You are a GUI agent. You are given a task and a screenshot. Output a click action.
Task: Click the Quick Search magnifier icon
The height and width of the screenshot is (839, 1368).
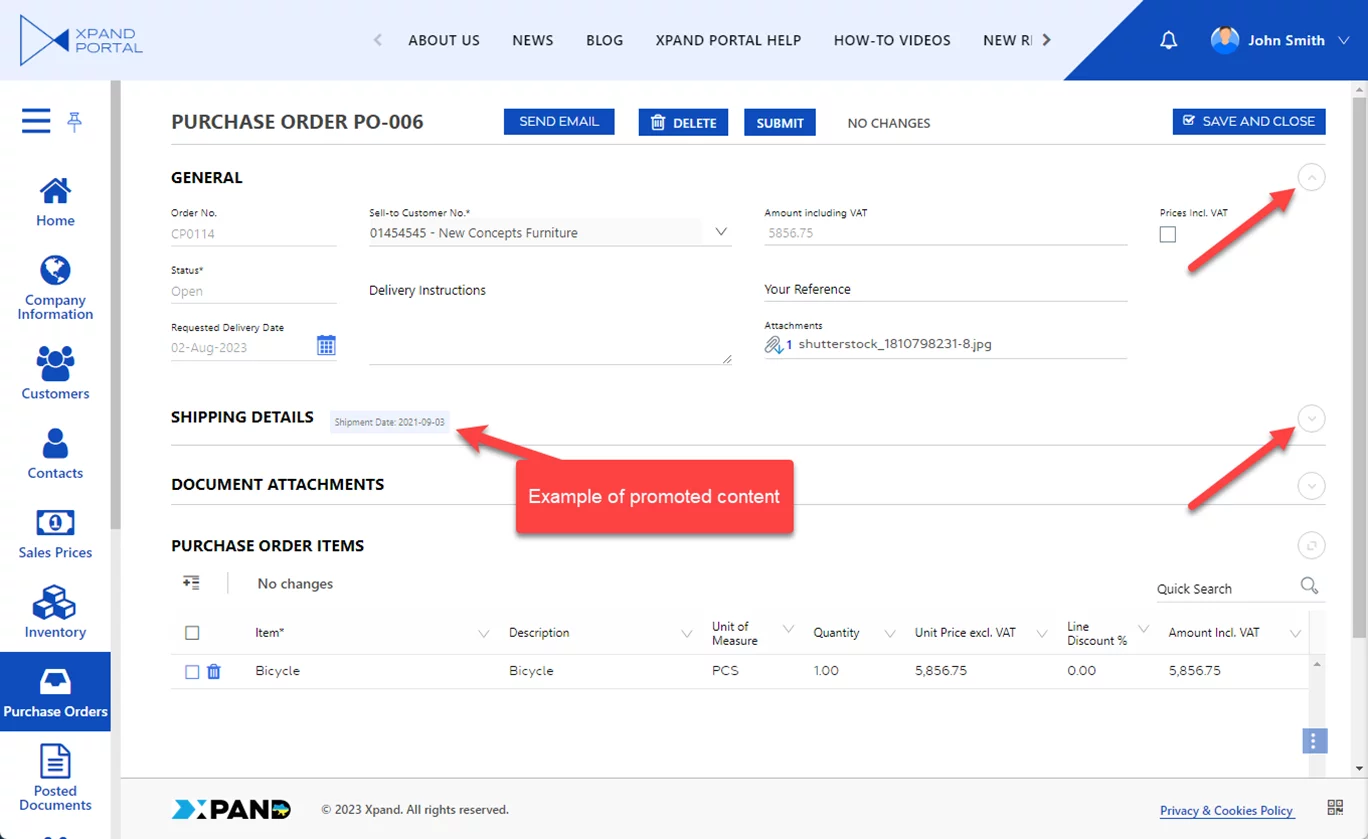pos(1309,586)
